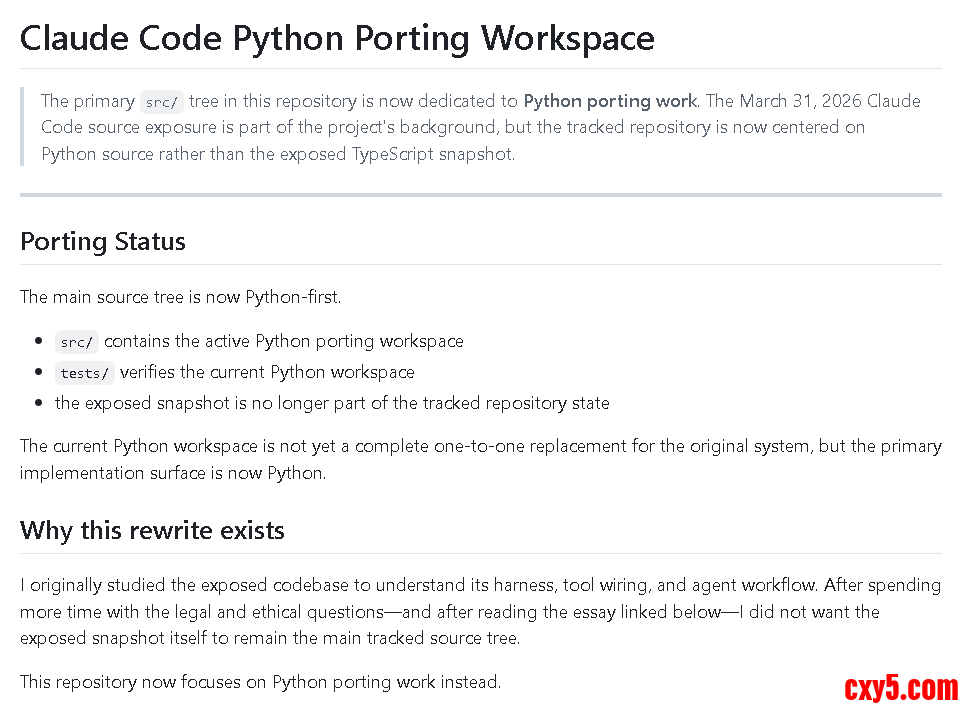
Task: Click the bullet about the exposed snapshot
Action: coord(332,403)
